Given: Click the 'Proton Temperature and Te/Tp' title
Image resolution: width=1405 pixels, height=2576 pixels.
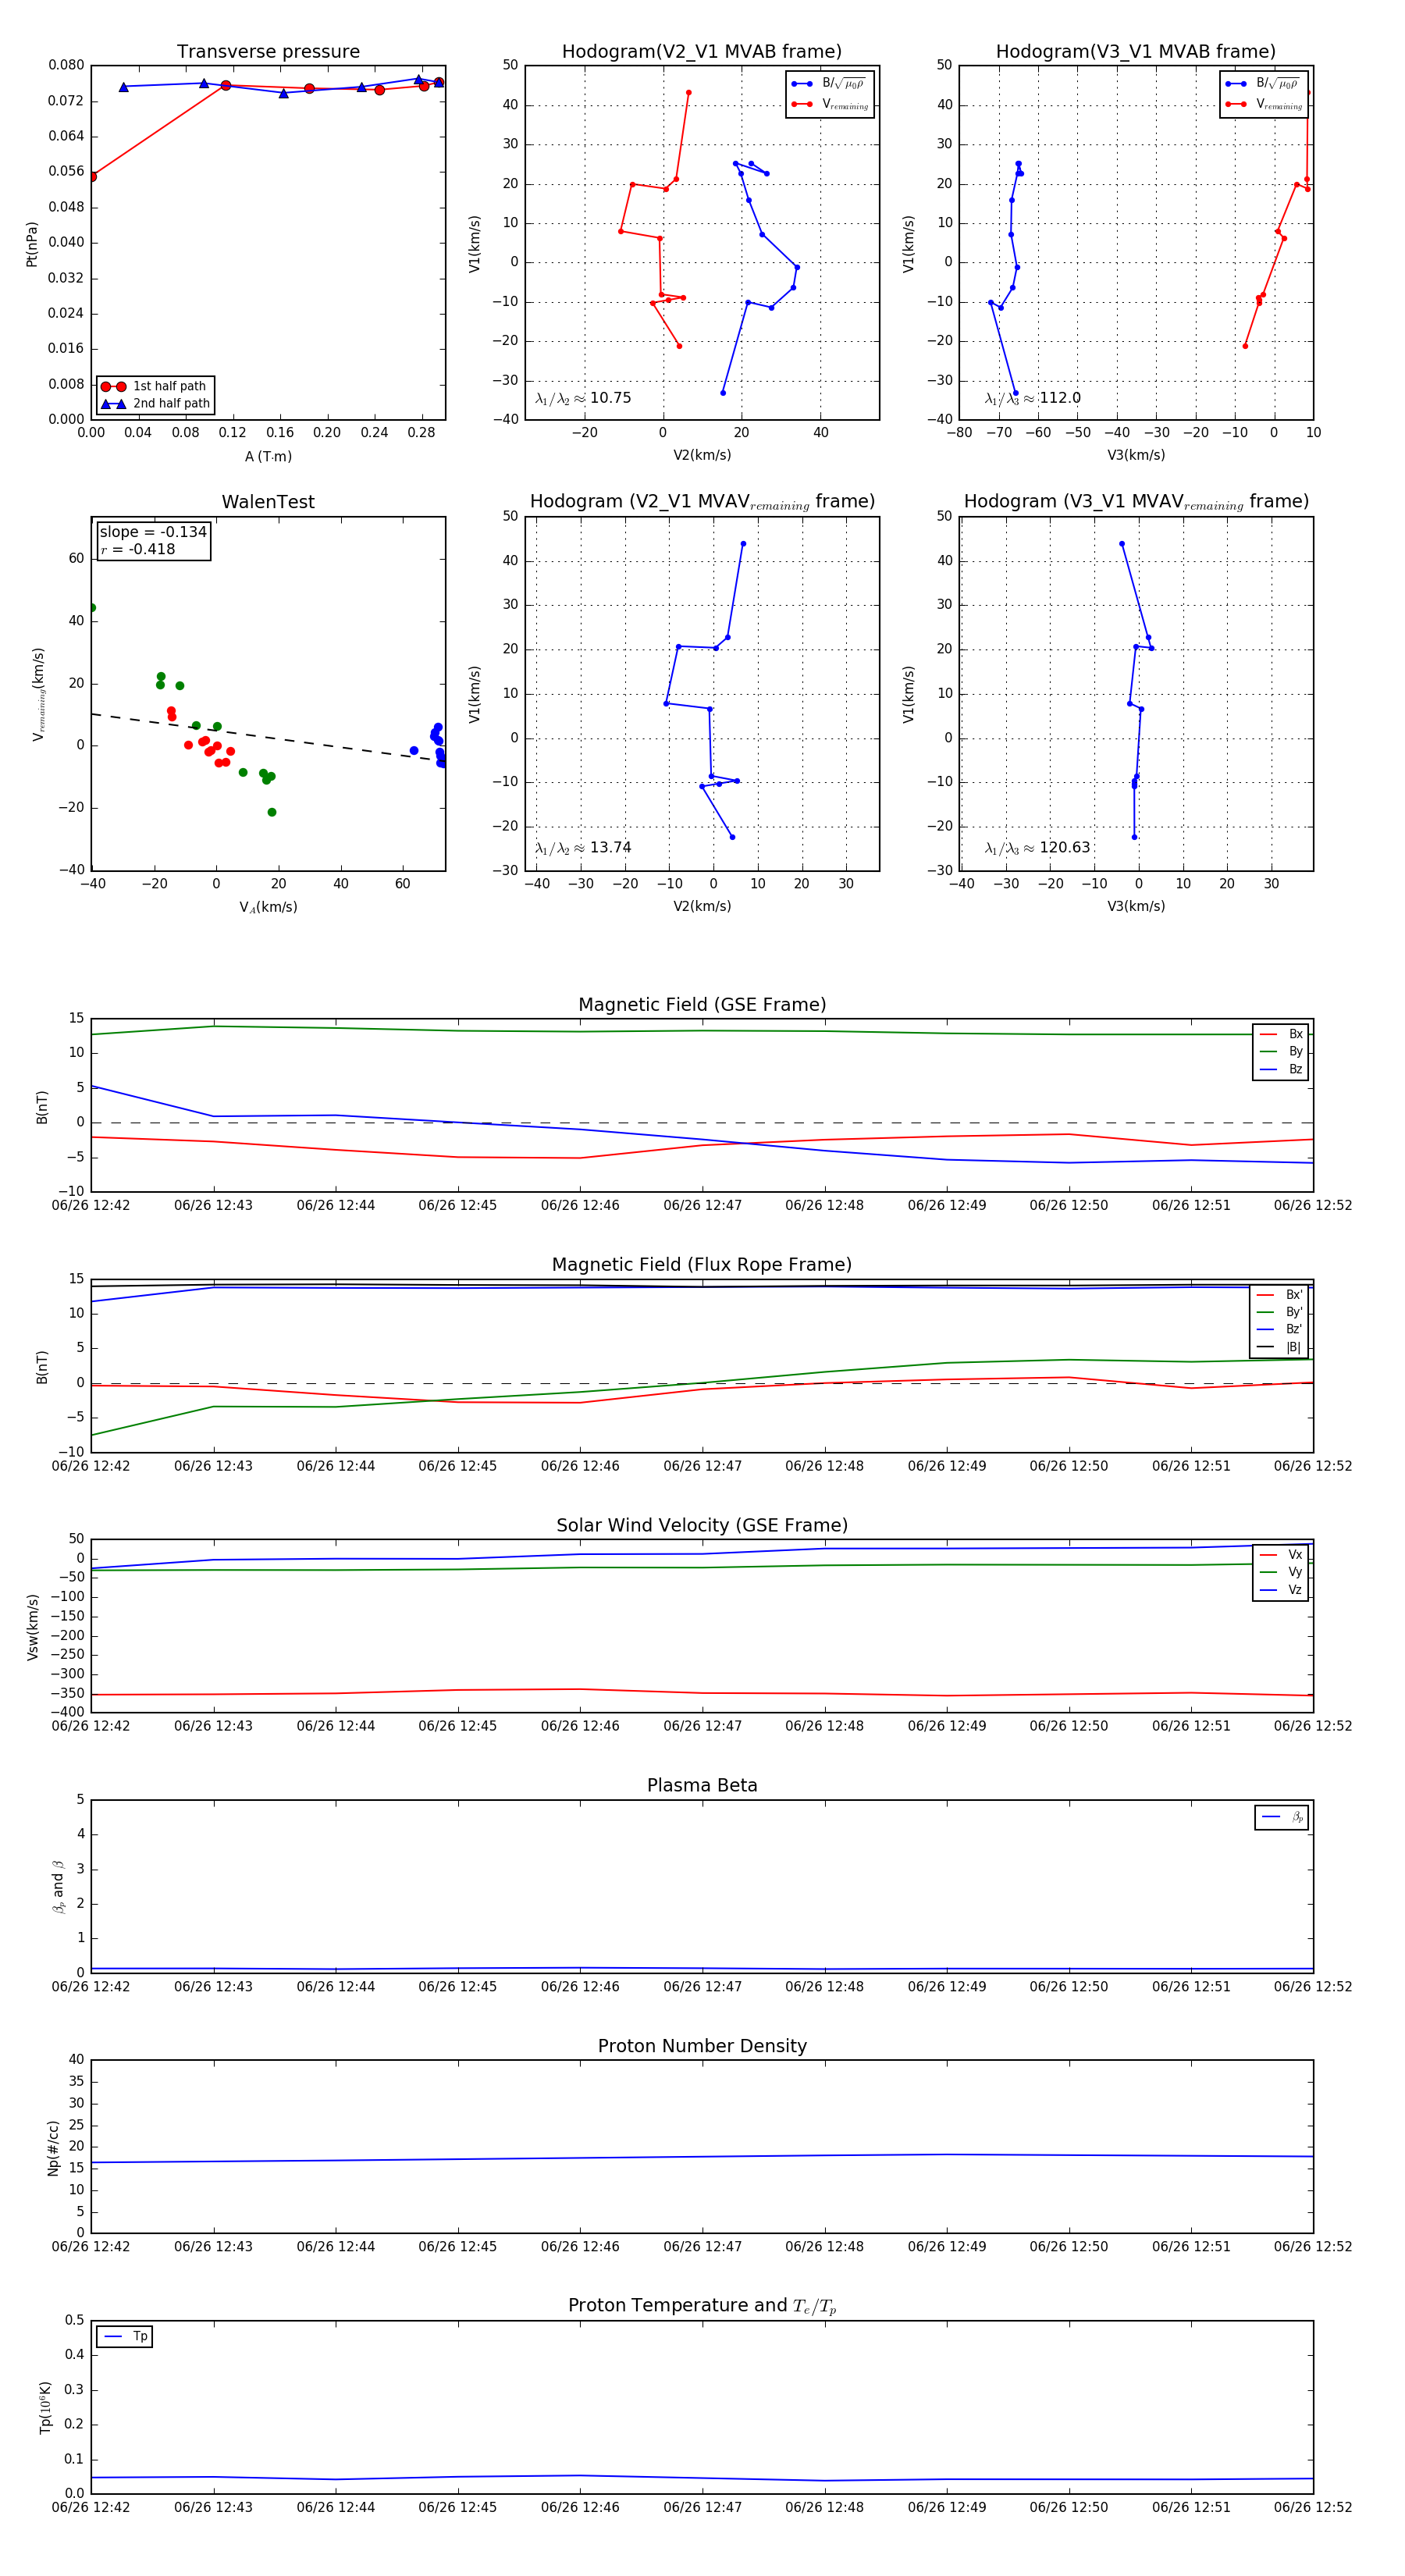Looking at the screenshot, I should [702, 2306].
